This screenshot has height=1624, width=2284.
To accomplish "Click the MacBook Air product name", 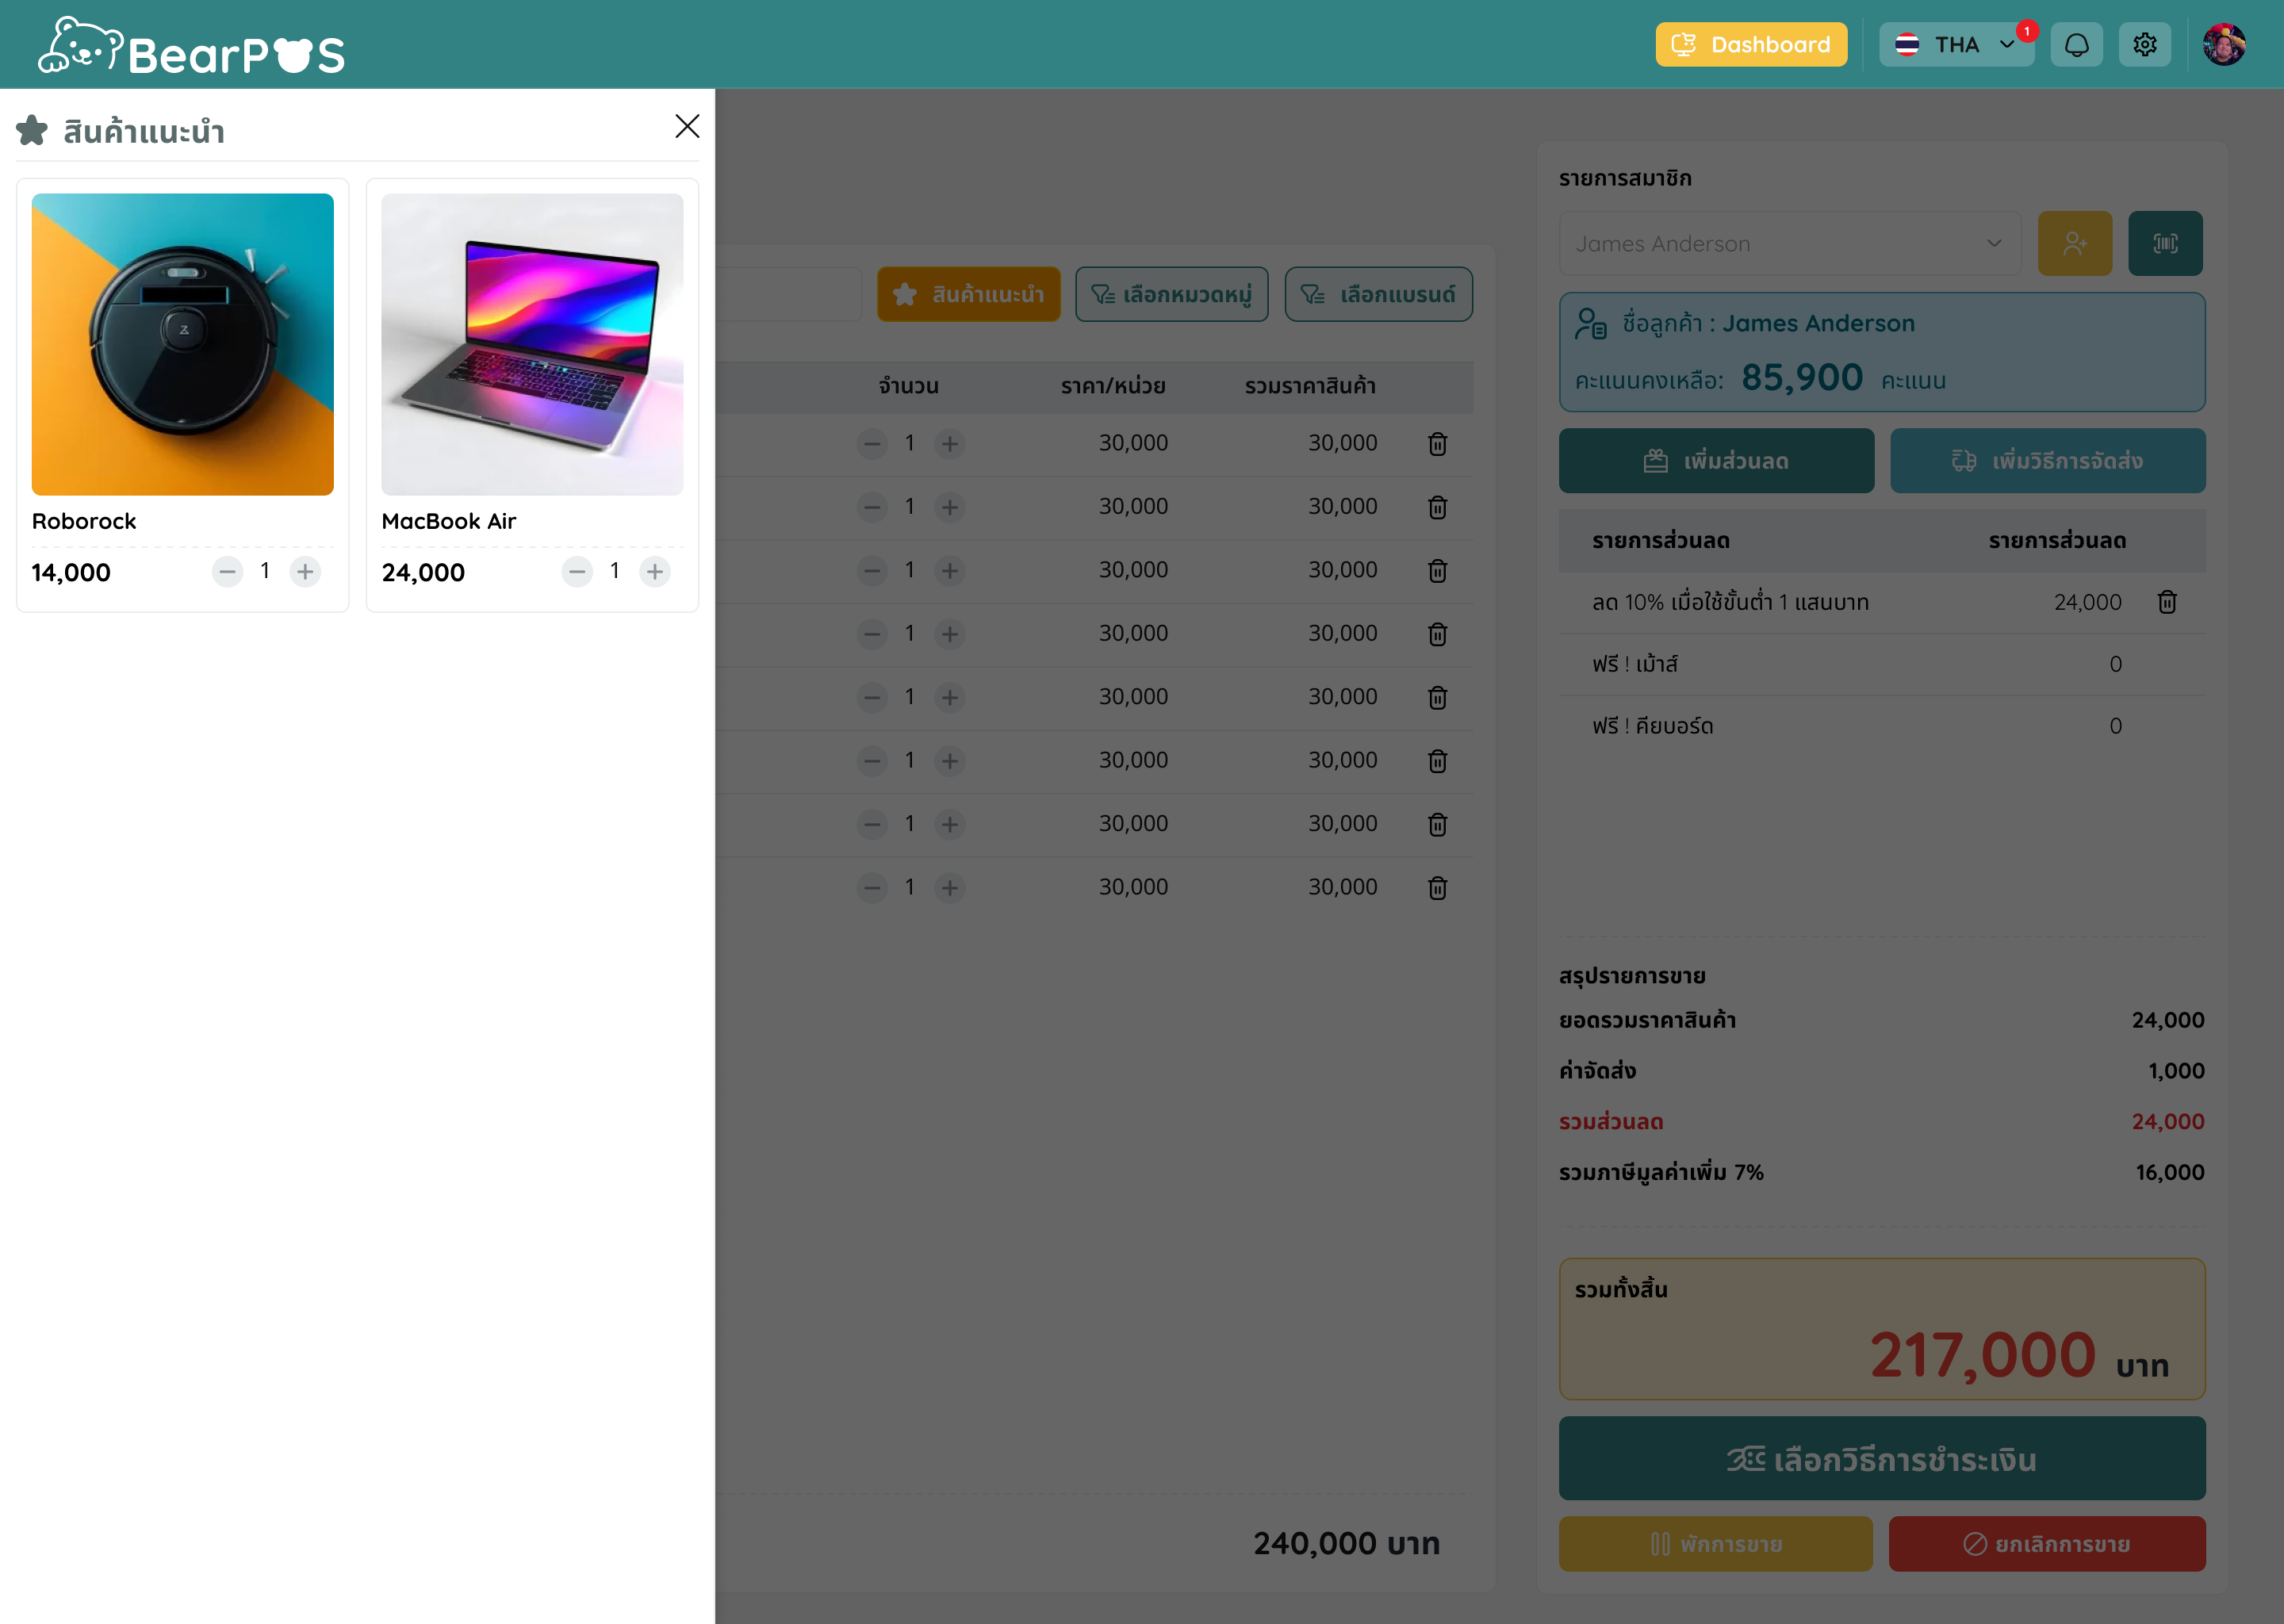I will (449, 521).
